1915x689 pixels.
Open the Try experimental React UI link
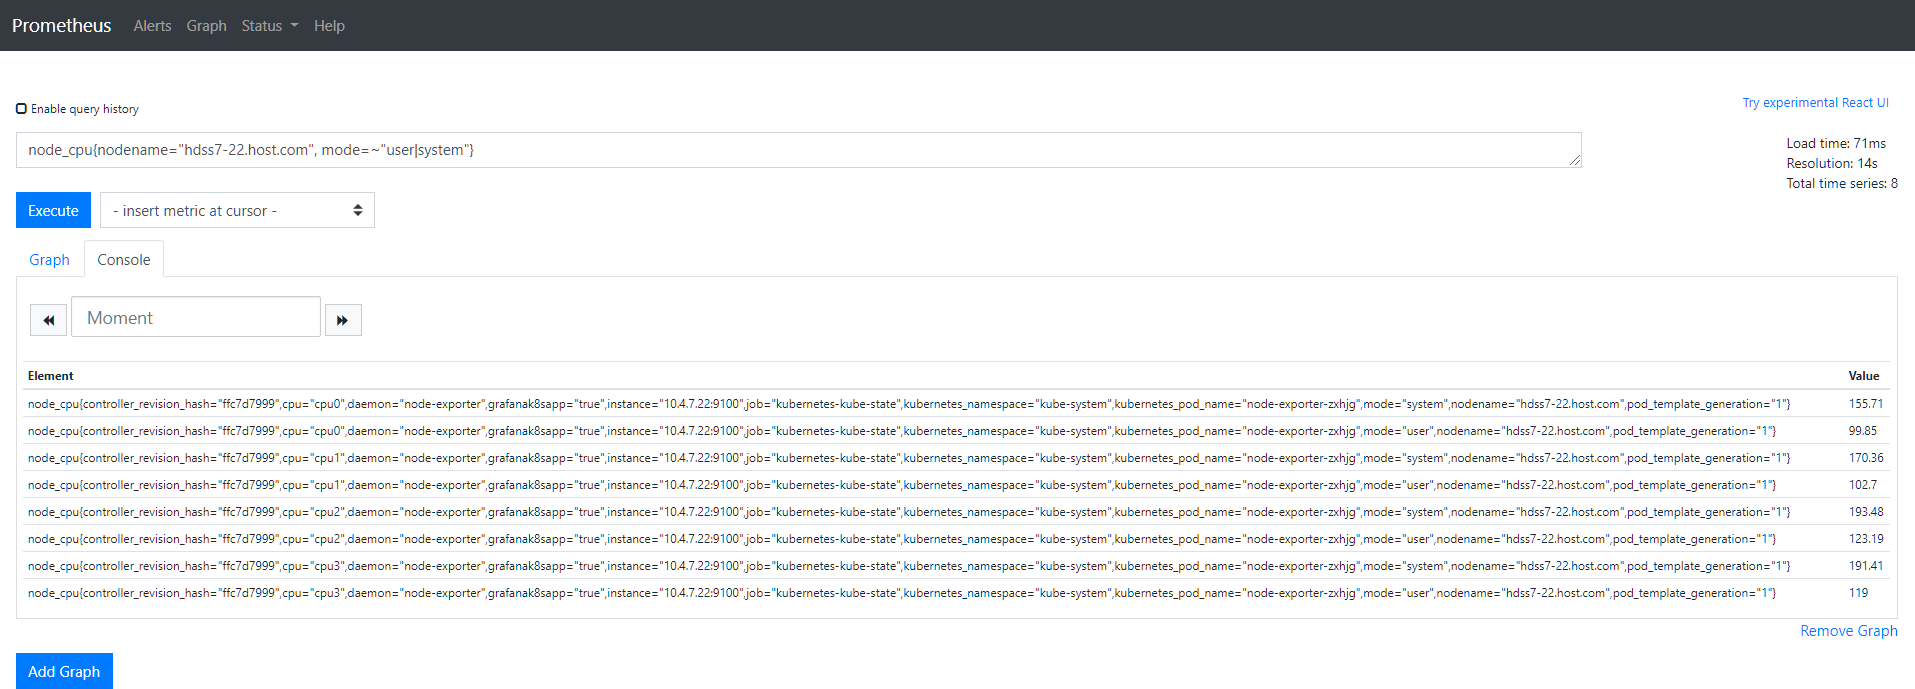[x=1815, y=103]
